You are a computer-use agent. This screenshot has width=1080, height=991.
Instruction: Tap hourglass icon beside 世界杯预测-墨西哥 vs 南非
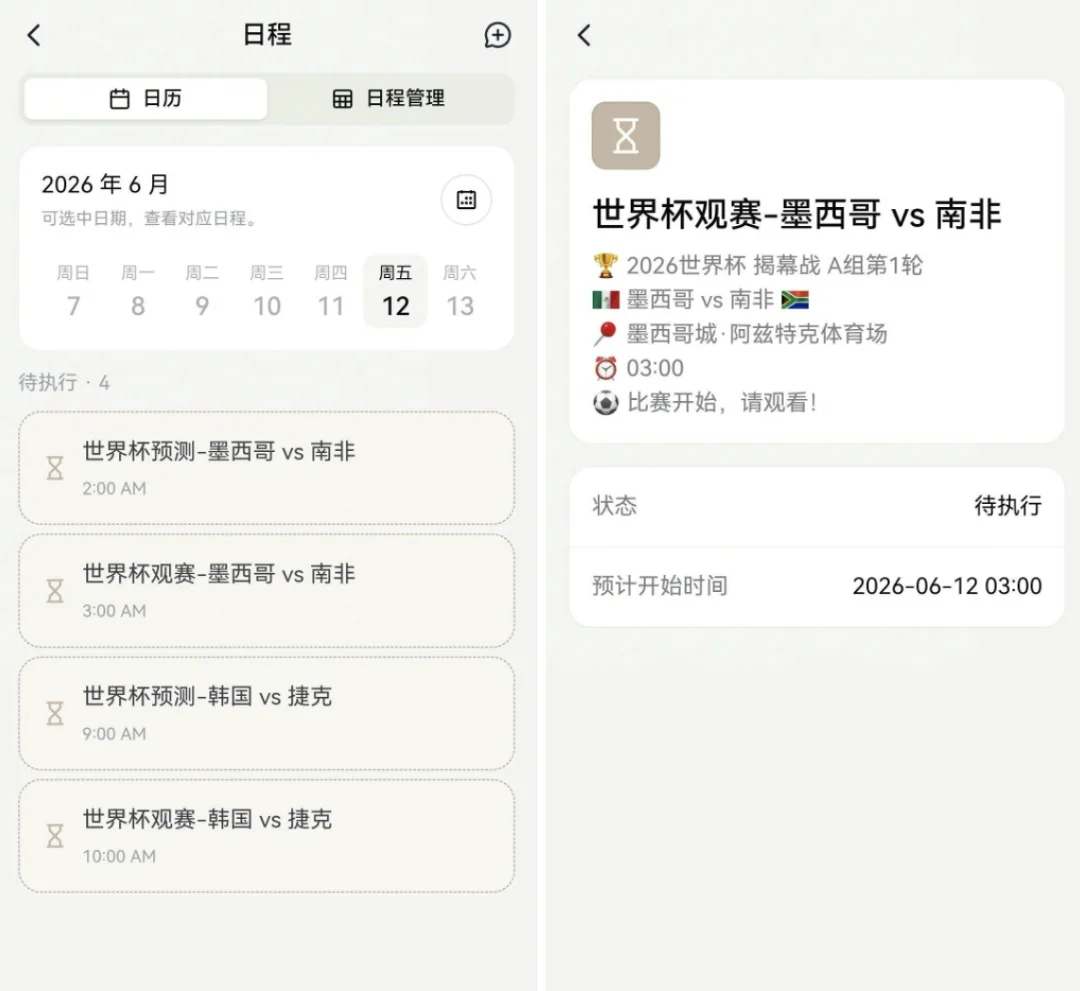[55, 468]
